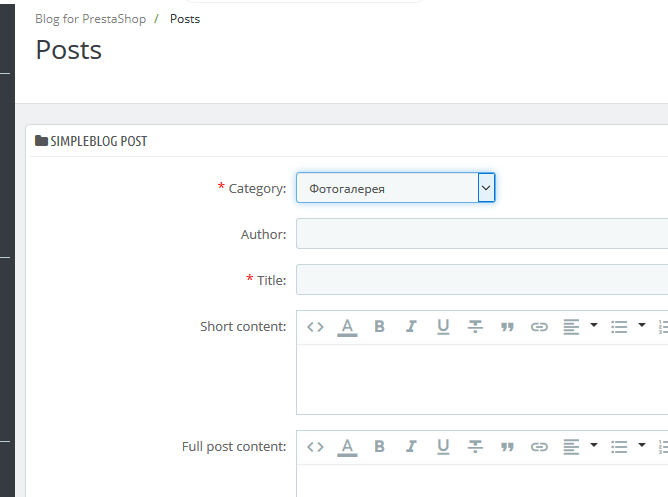
Task: Toggle bold in Short content toolbar
Action: [379, 326]
